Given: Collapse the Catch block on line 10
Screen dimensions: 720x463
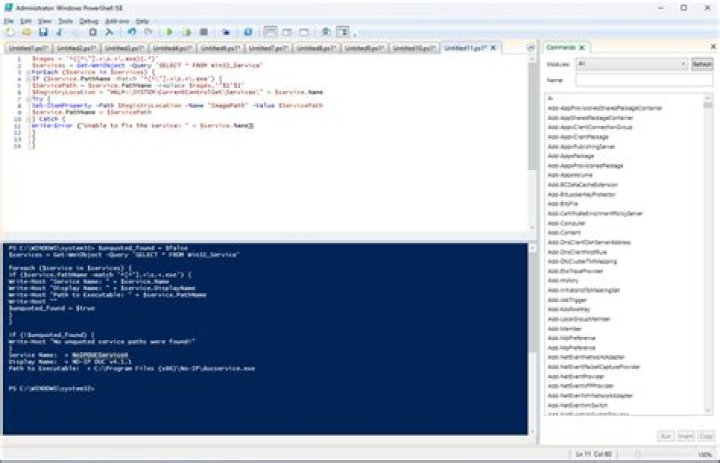Looking at the screenshot, I should pos(28,119).
